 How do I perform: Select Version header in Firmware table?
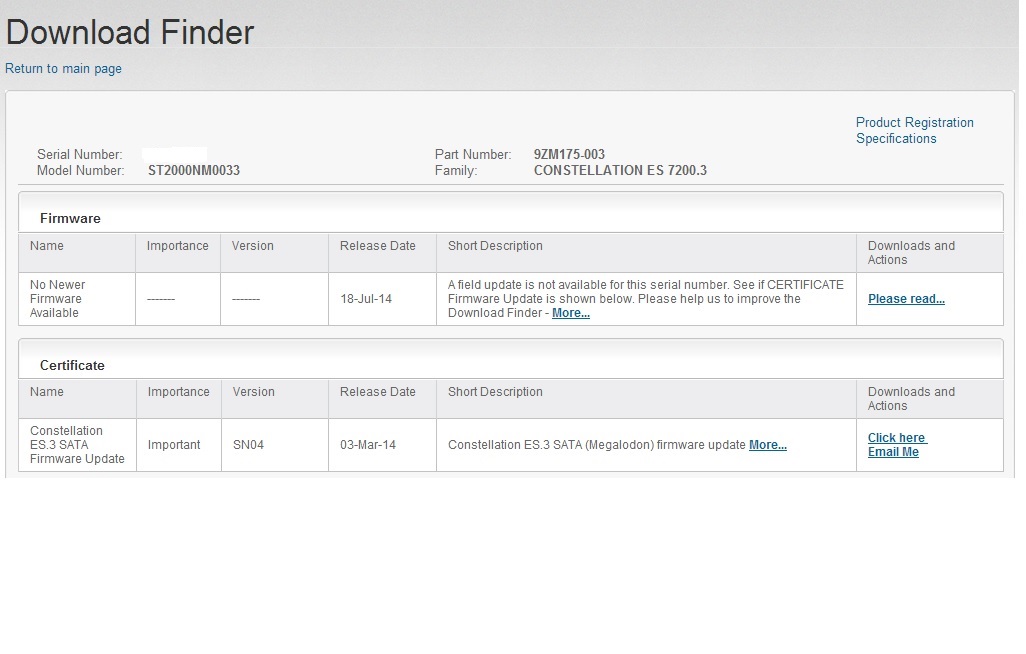(x=253, y=246)
